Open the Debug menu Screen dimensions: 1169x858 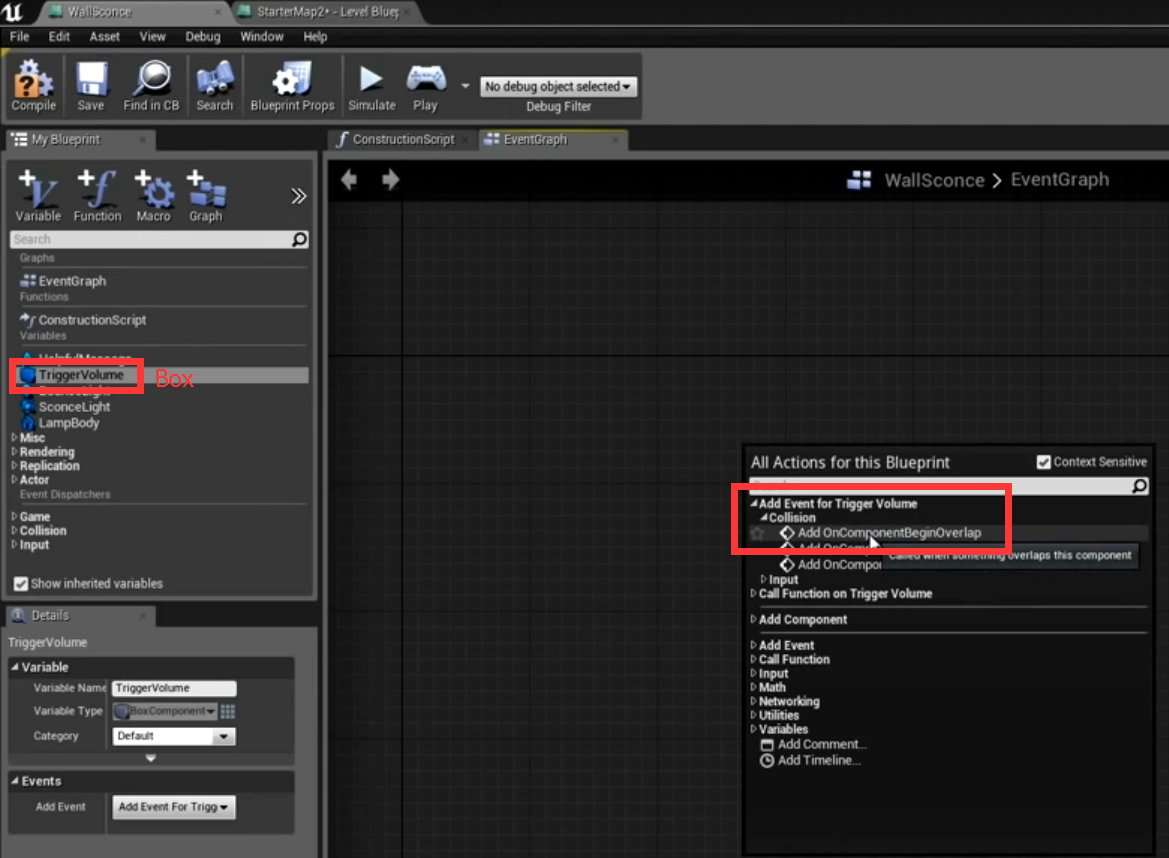[x=203, y=37]
